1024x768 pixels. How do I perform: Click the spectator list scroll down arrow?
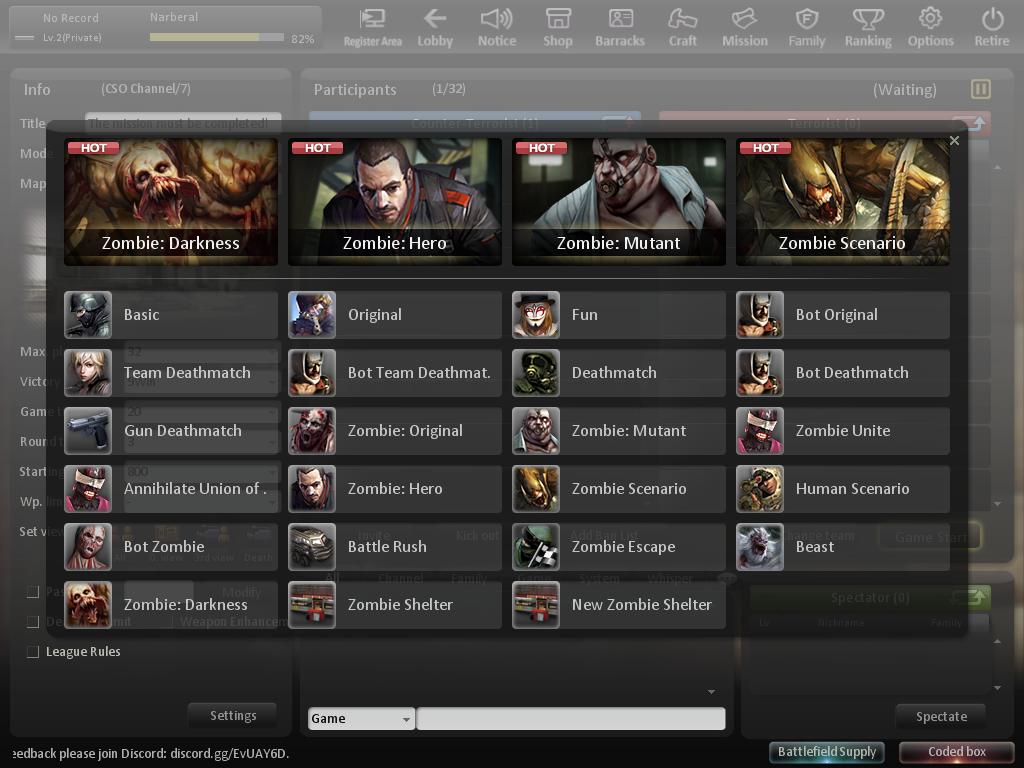997,688
